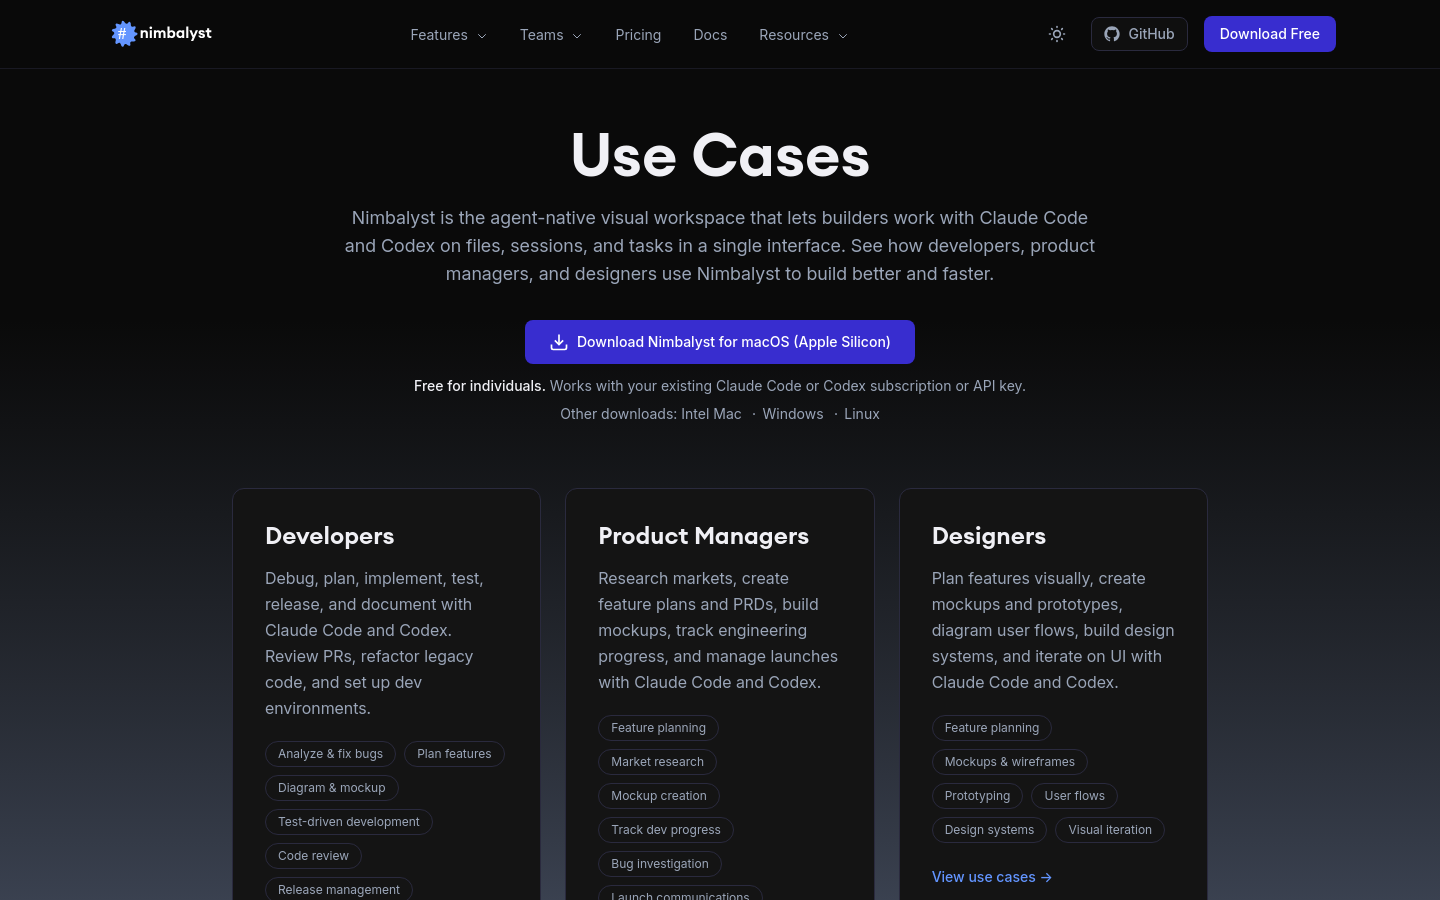Click the download arrow icon on the macOS button
The width and height of the screenshot is (1440, 900).
559,342
